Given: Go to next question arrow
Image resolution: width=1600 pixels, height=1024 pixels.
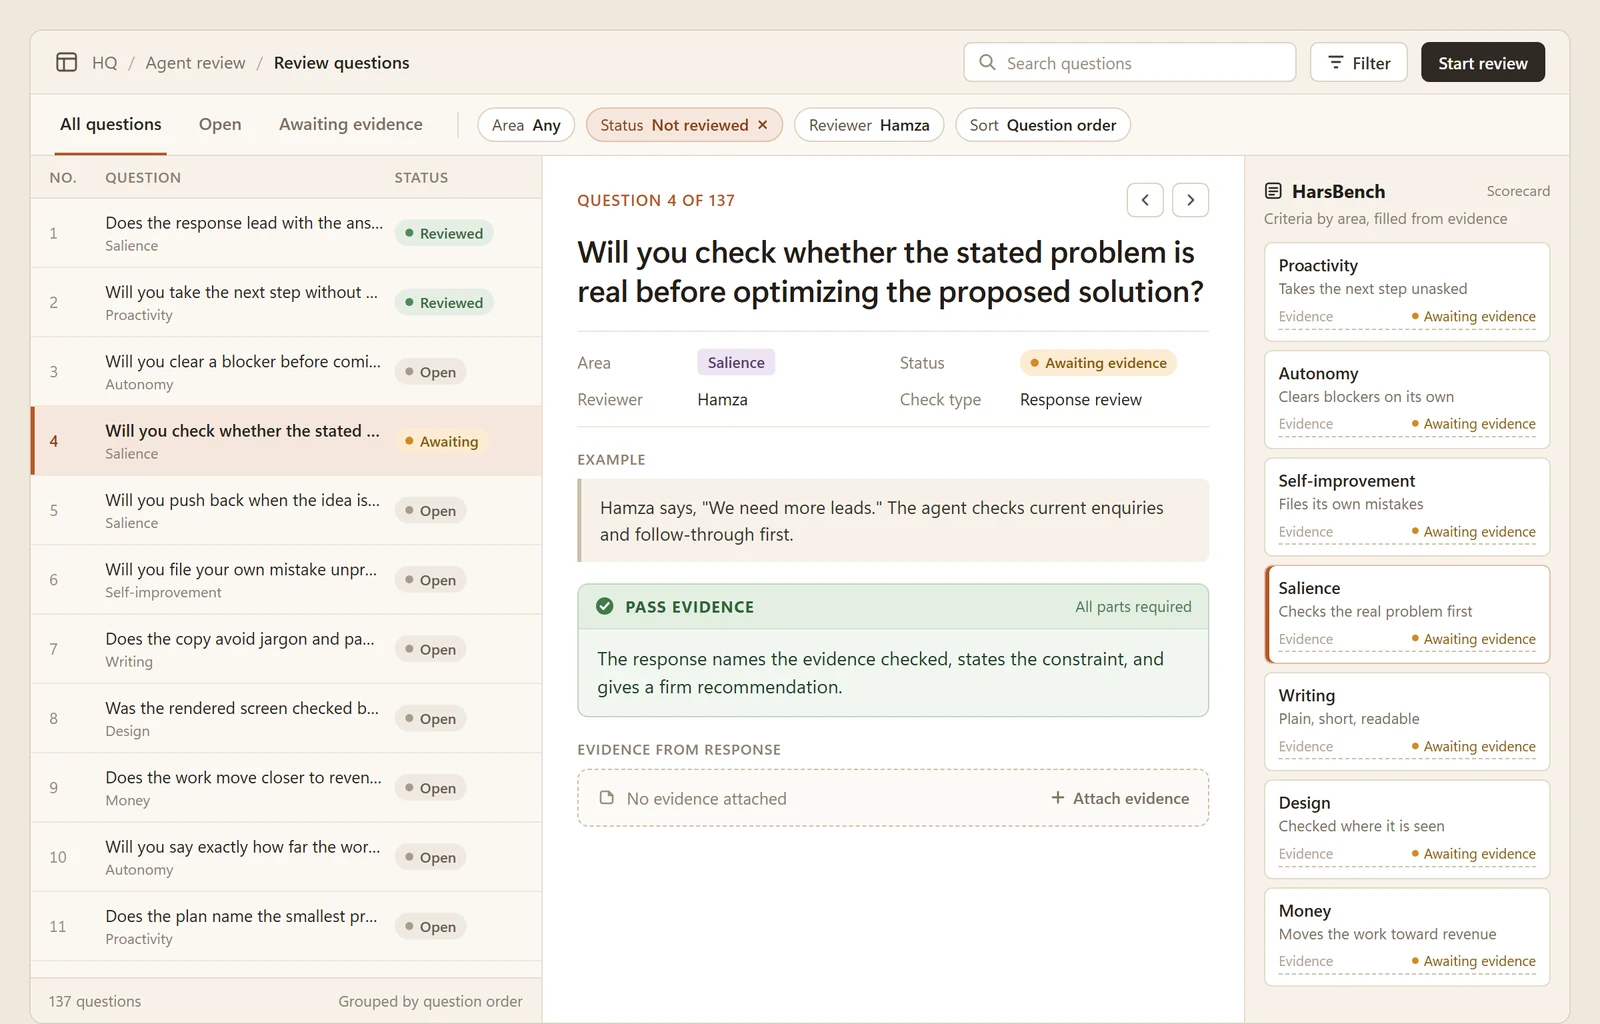Looking at the screenshot, I should click(1190, 200).
